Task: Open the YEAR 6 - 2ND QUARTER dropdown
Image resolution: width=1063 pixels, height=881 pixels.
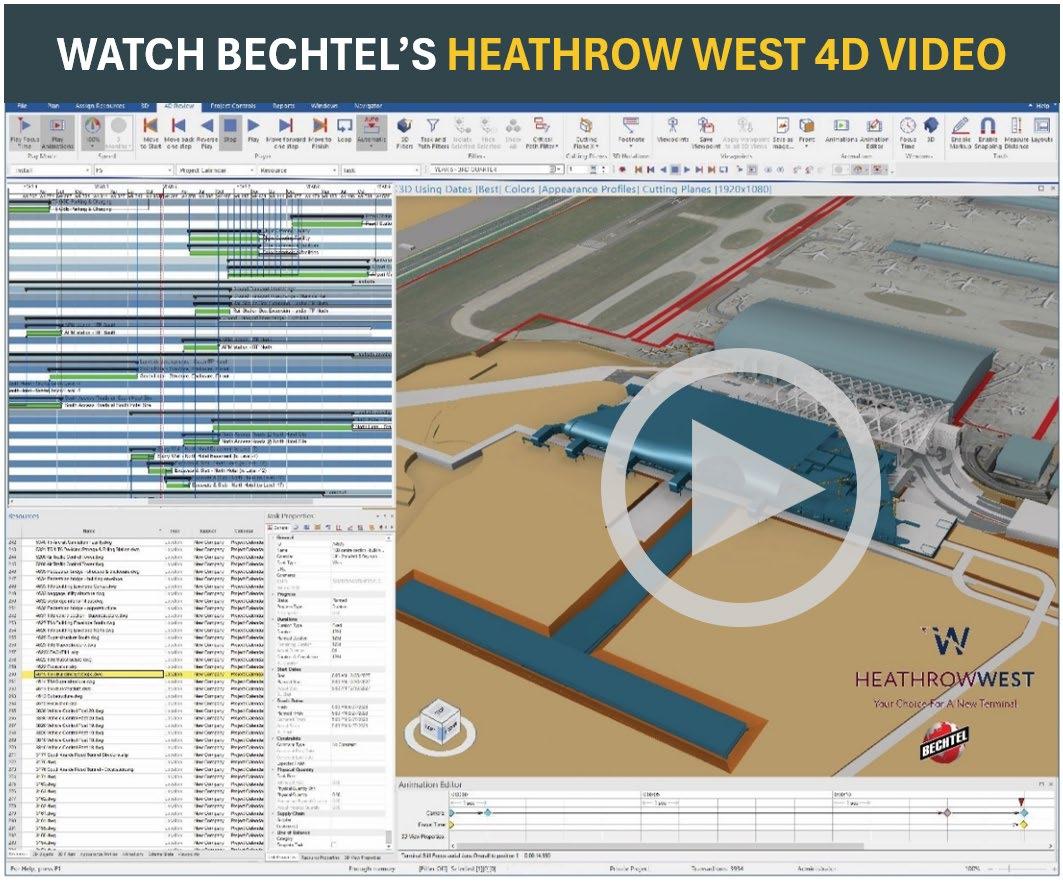Action: coord(497,169)
